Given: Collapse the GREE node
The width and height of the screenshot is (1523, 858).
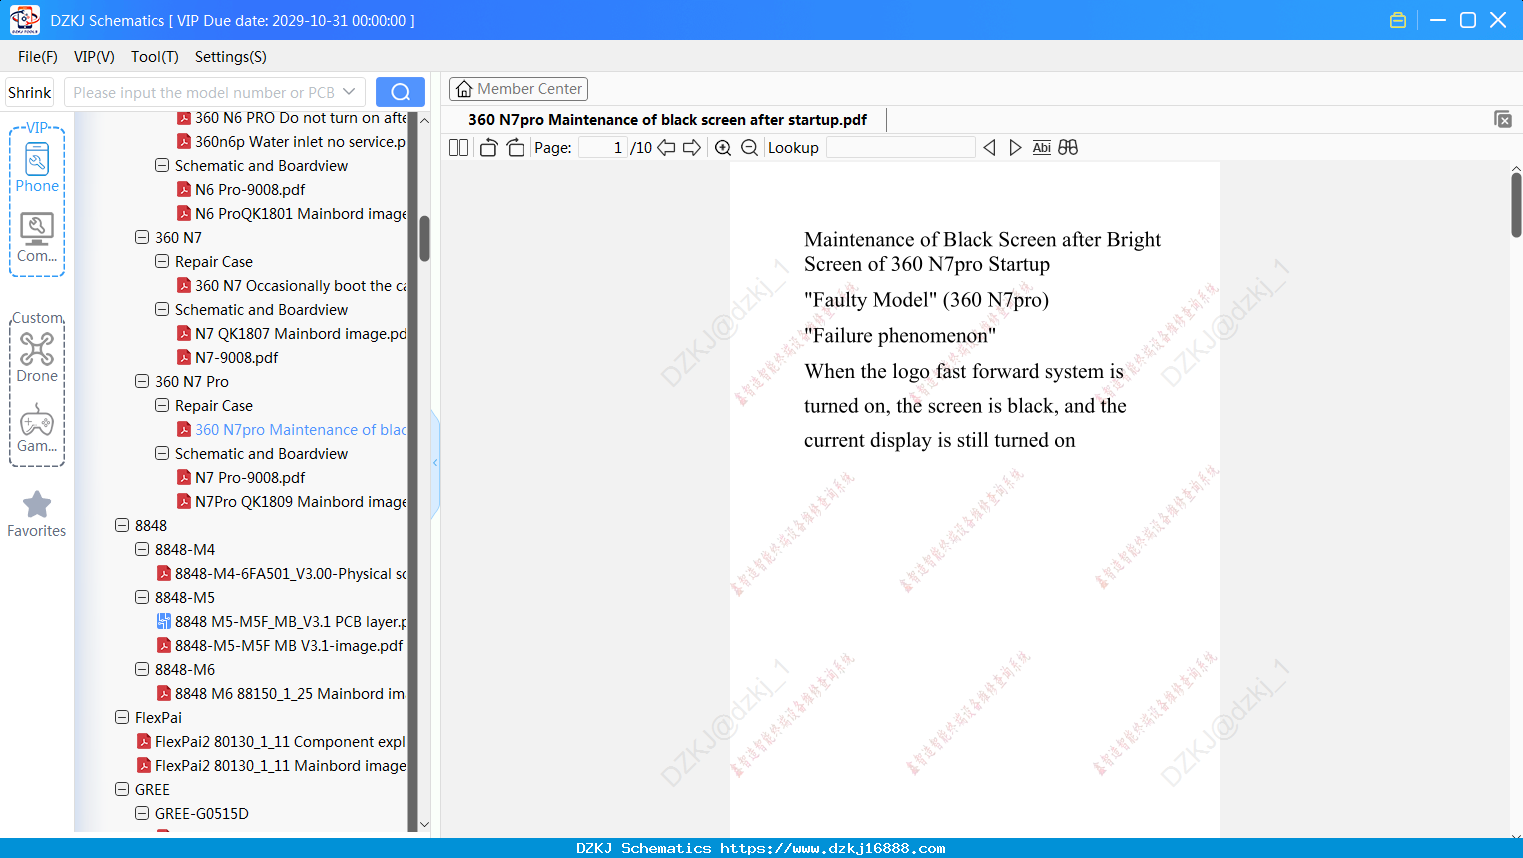Looking at the screenshot, I should 122,789.
